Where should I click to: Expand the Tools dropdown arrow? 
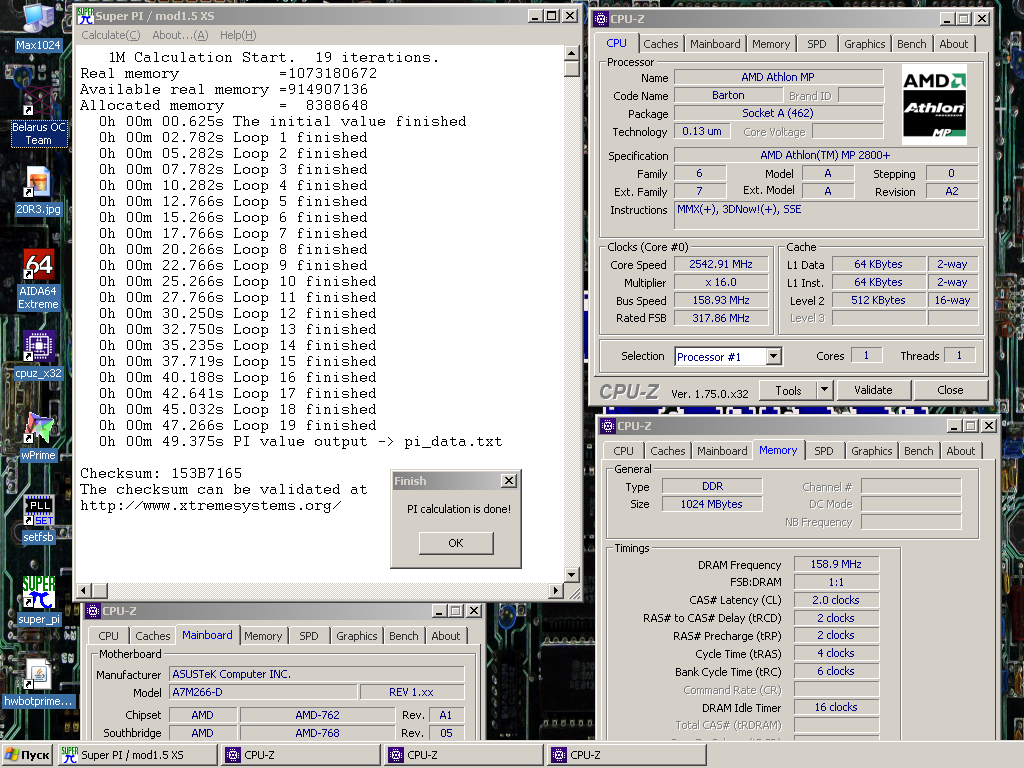coord(824,391)
